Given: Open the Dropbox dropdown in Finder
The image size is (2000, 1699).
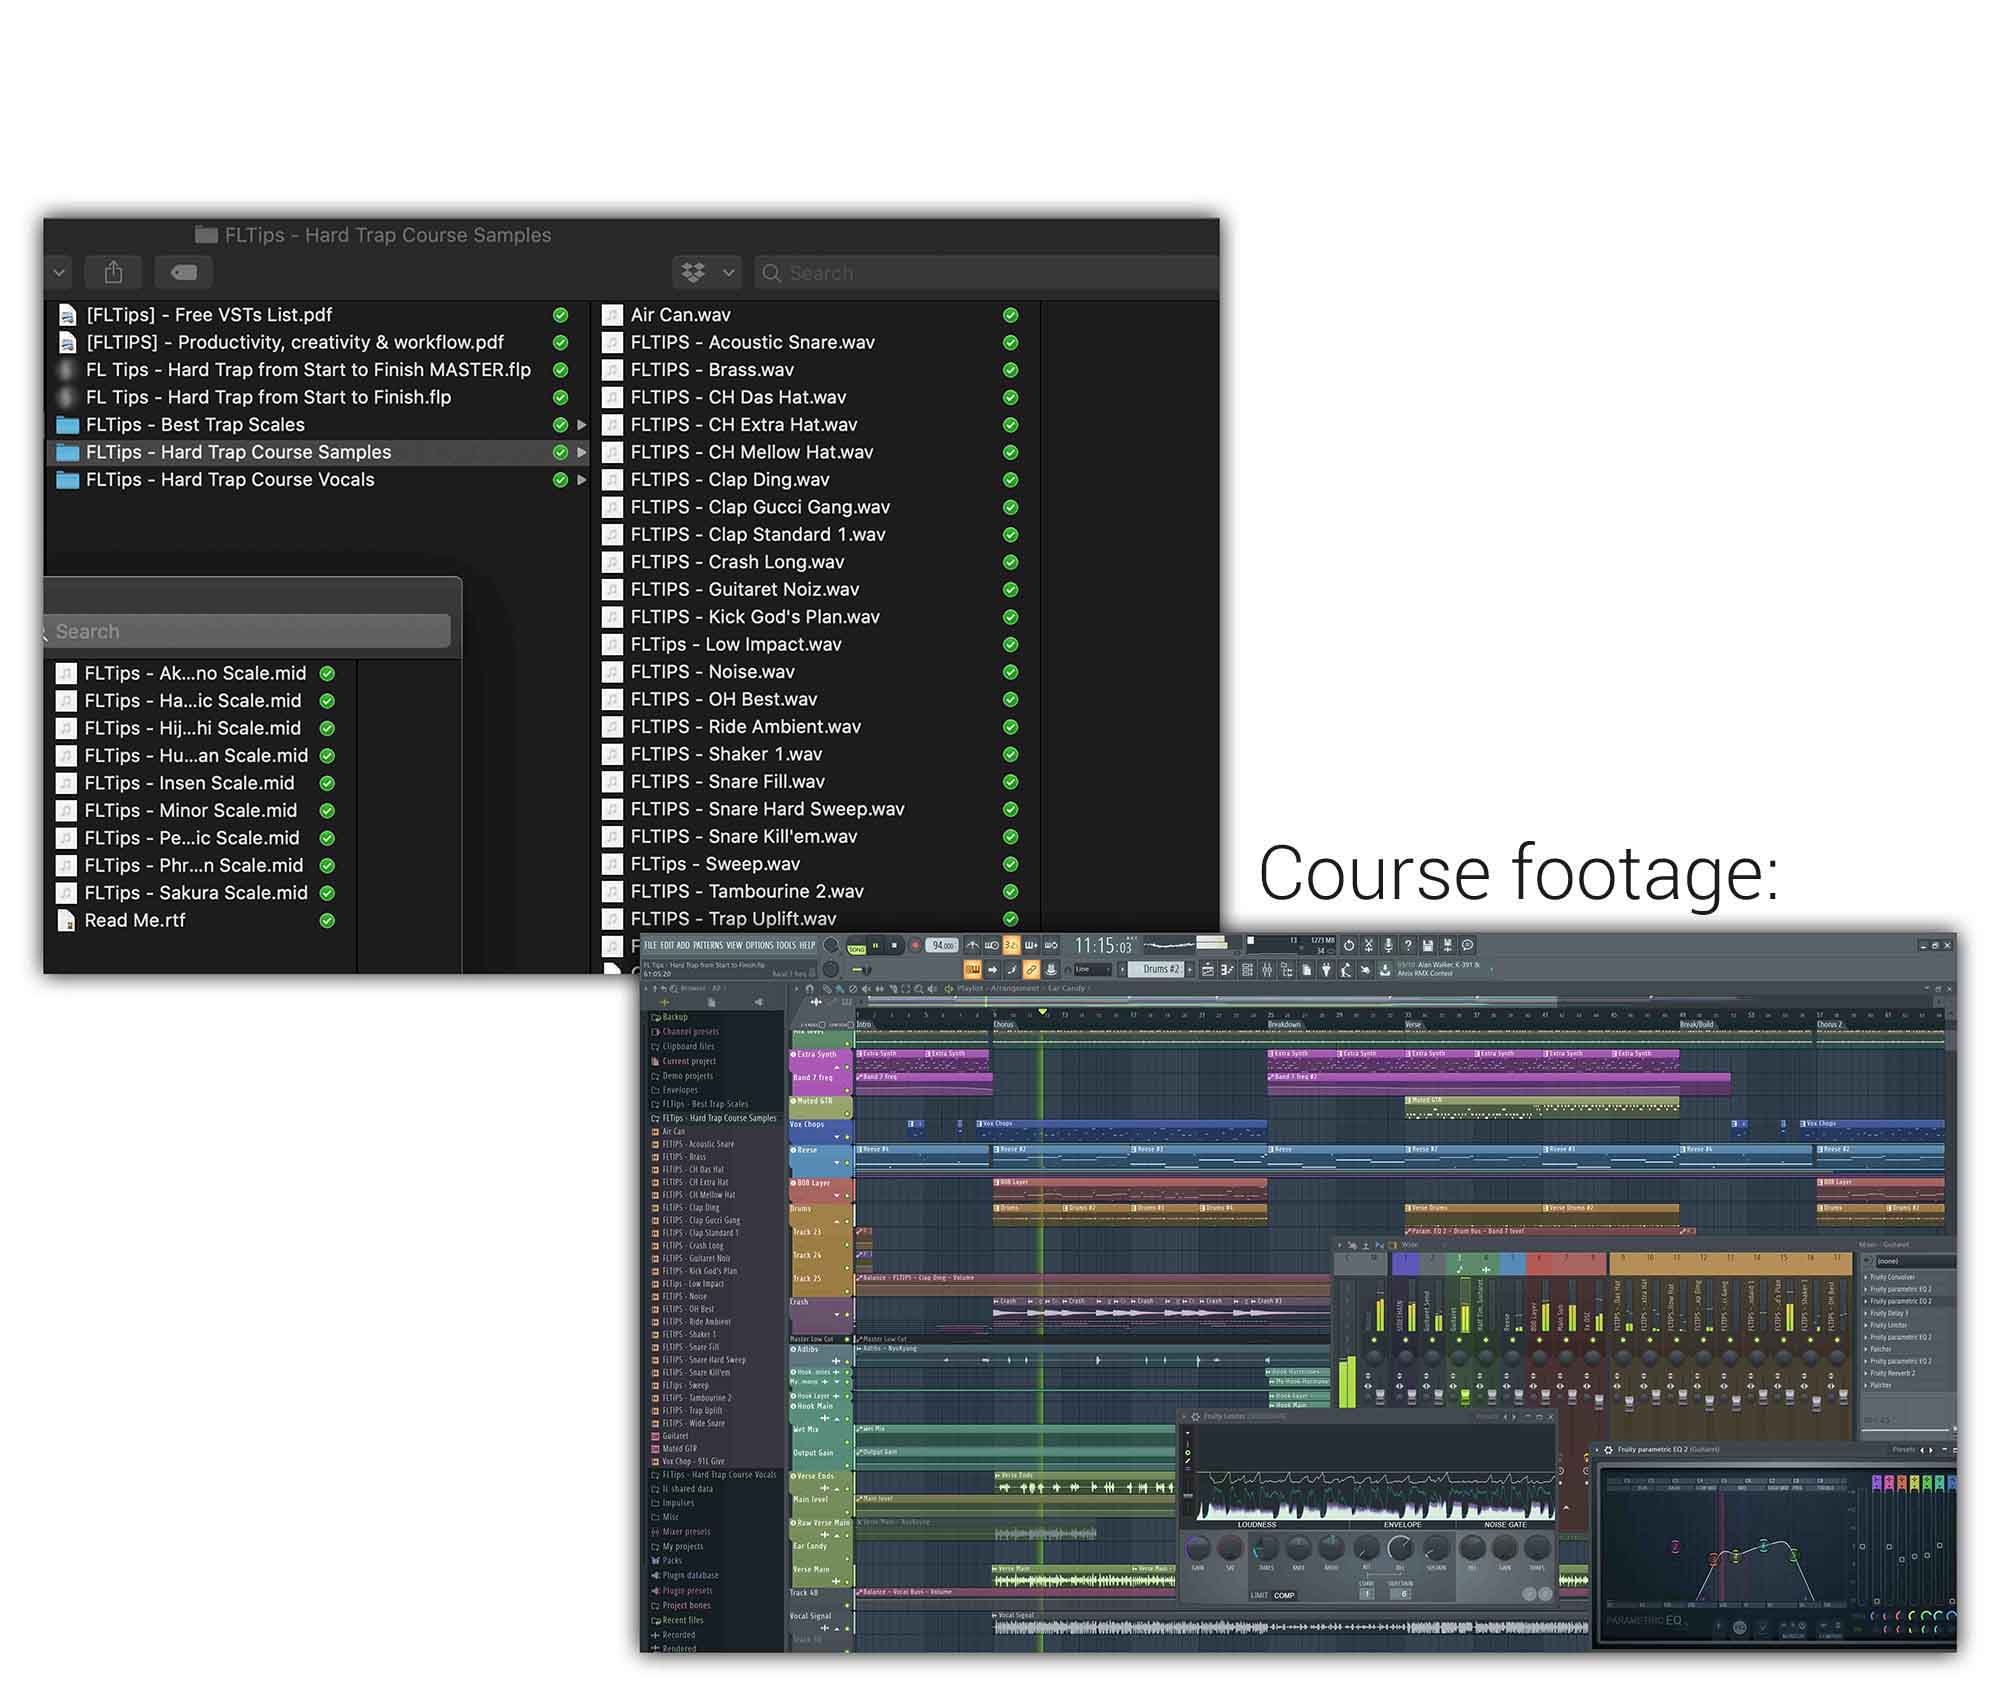Looking at the screenshot, I should [707, 272].
